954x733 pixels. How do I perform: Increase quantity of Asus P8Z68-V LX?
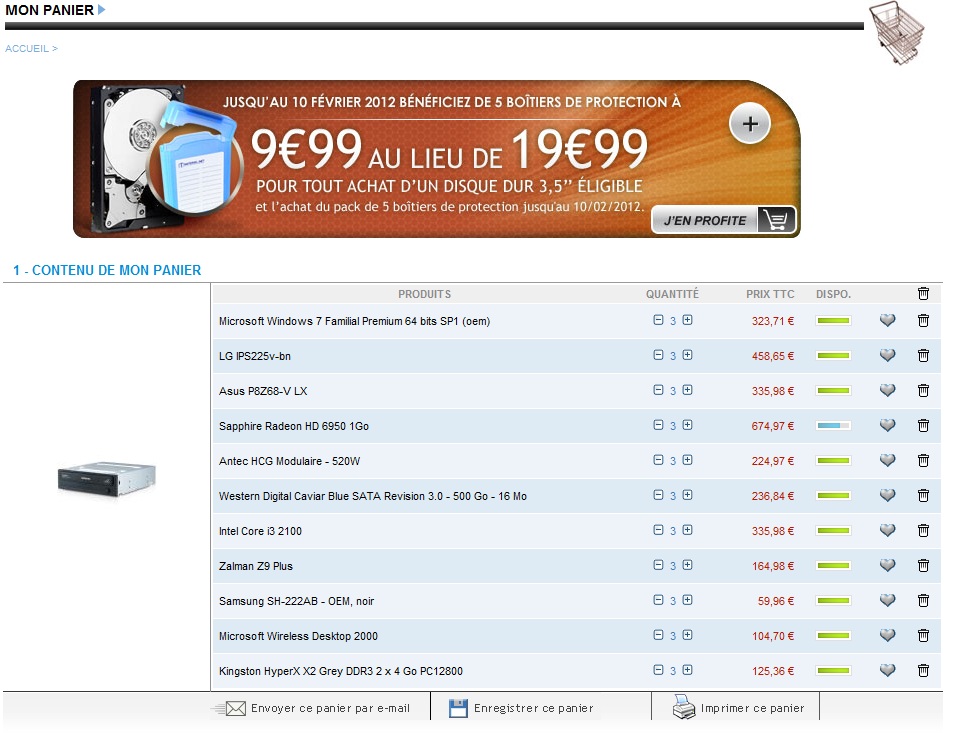688,390
